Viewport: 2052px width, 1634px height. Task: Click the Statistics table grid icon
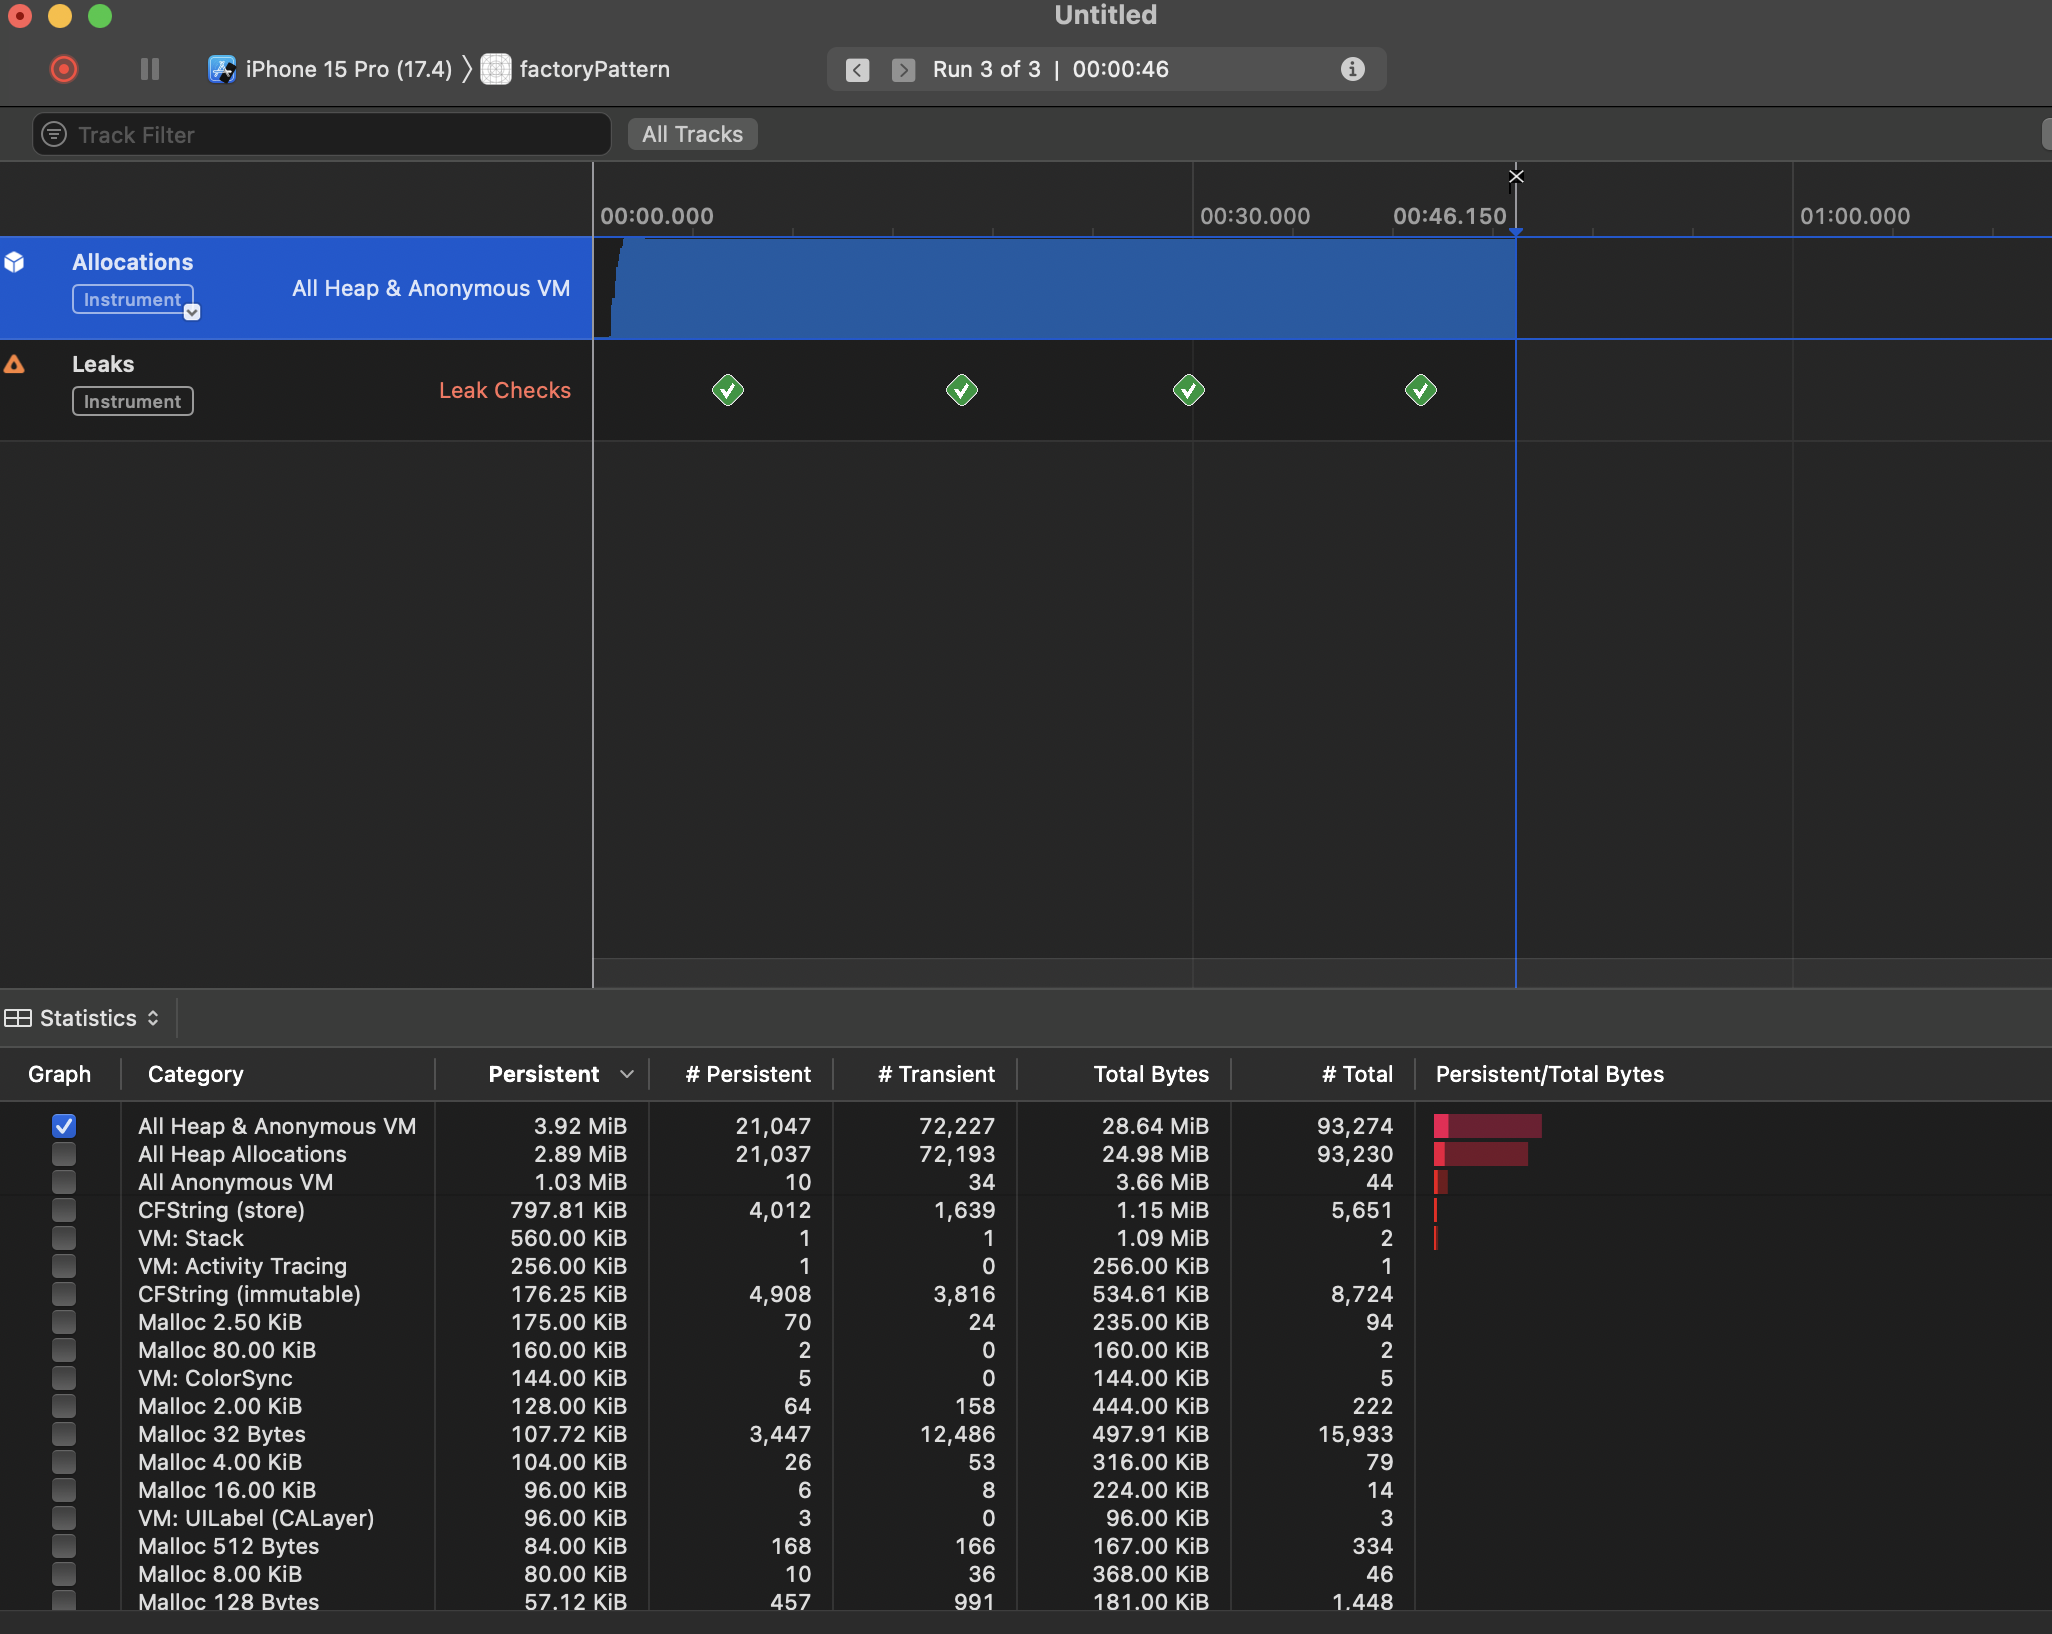[18, 1018]
